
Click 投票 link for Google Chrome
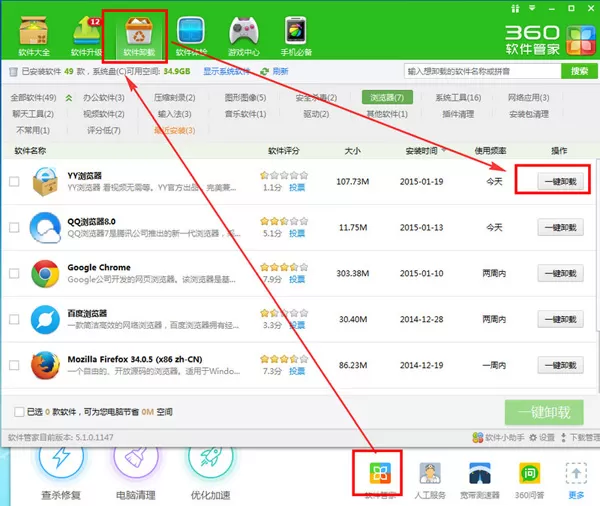click(x=297, y=279)
